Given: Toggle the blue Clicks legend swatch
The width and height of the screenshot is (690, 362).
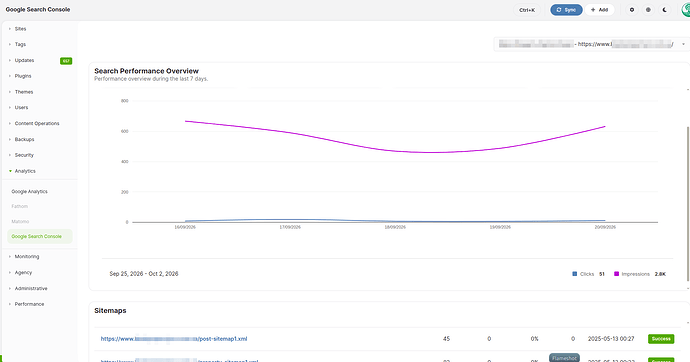Looking at the screenshot, I should [574, 274].
